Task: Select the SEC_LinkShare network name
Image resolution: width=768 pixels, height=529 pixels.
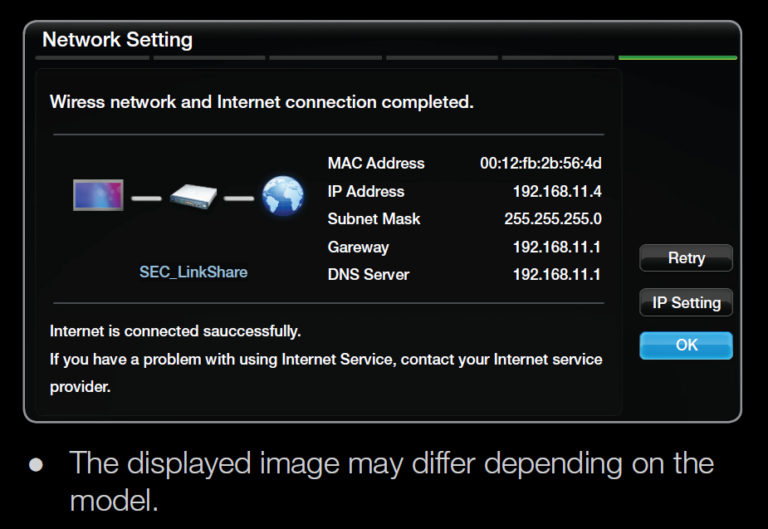Action: click(193, 272)
